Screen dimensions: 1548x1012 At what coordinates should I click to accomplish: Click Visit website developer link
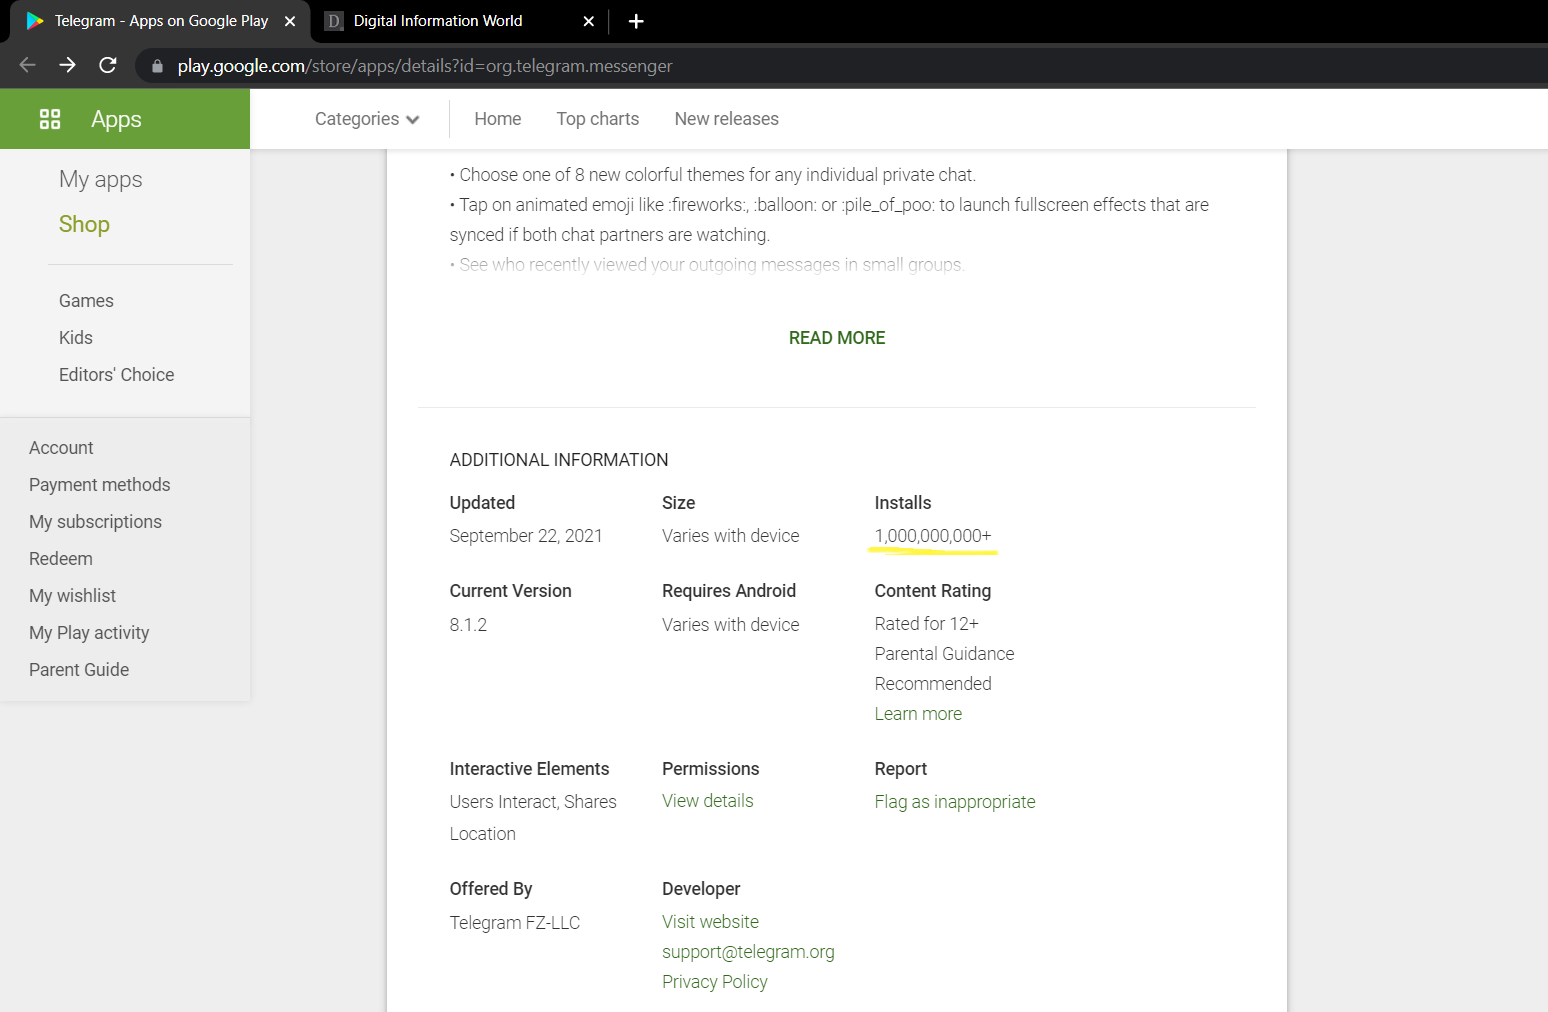(x=710, y=922)
